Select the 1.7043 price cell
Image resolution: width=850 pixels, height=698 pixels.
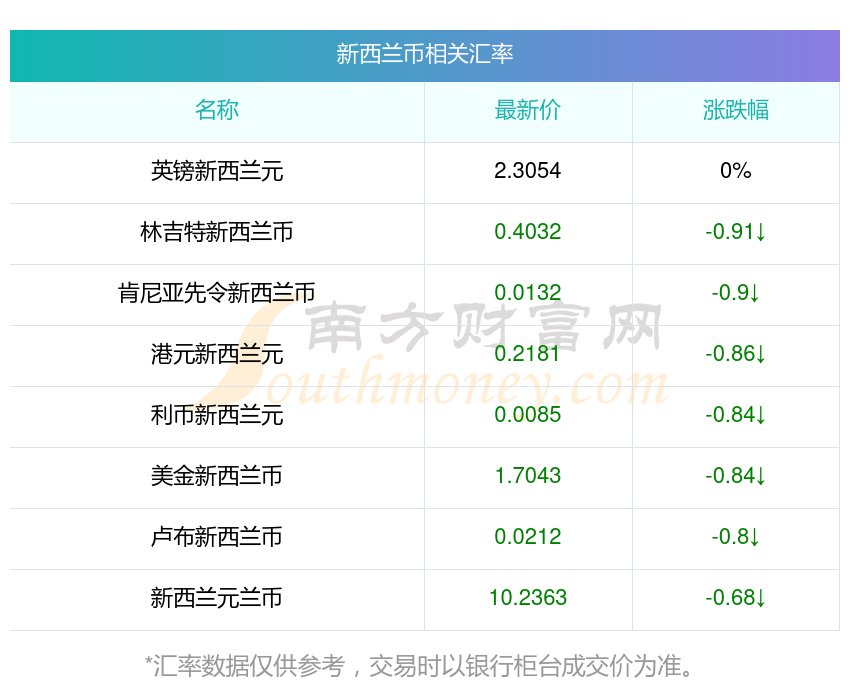pyautogui.click(x=527, y=476)
